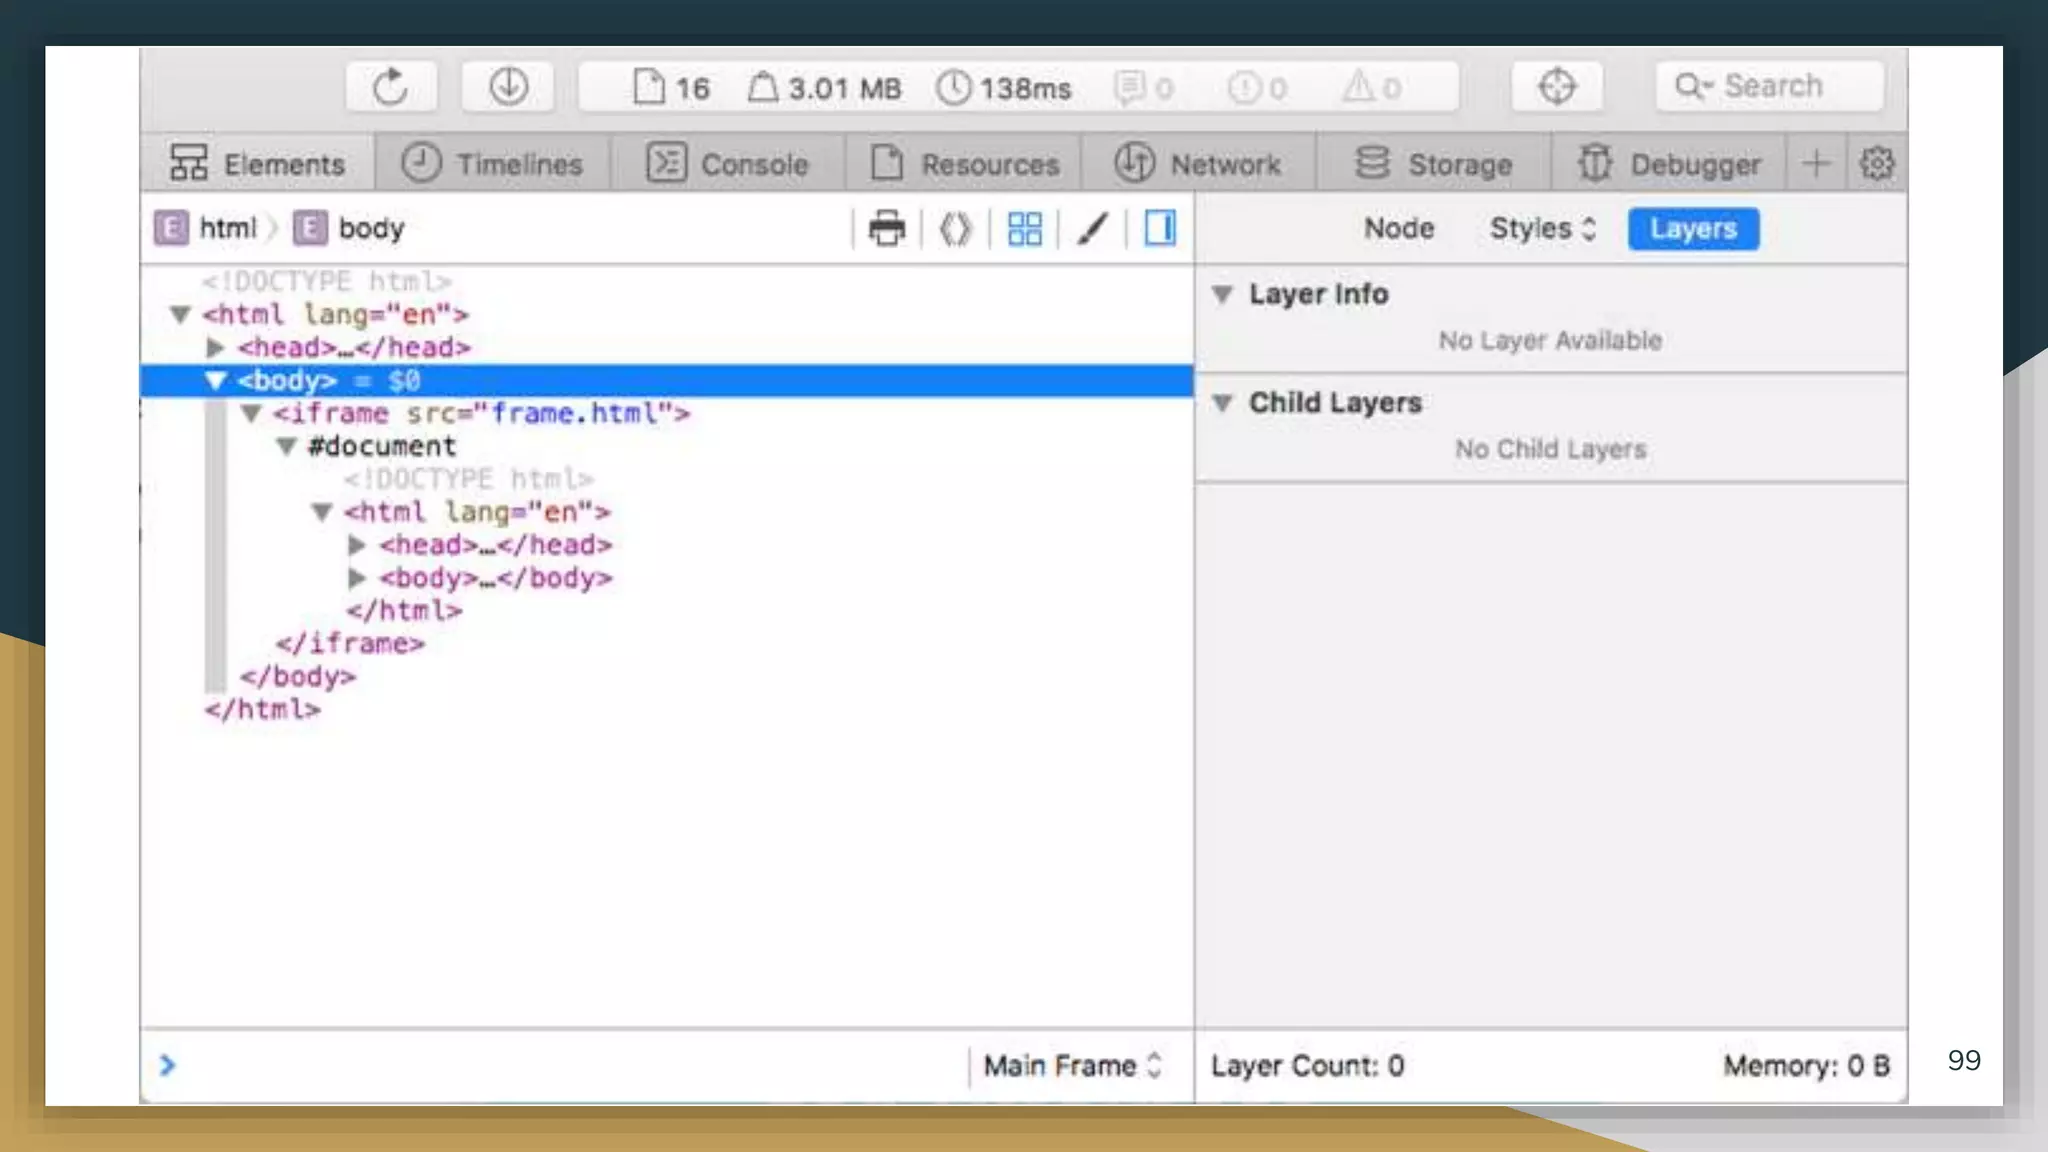Click the Search field
Screen dimensions: 2048x1152
(x=1770, y=87)
